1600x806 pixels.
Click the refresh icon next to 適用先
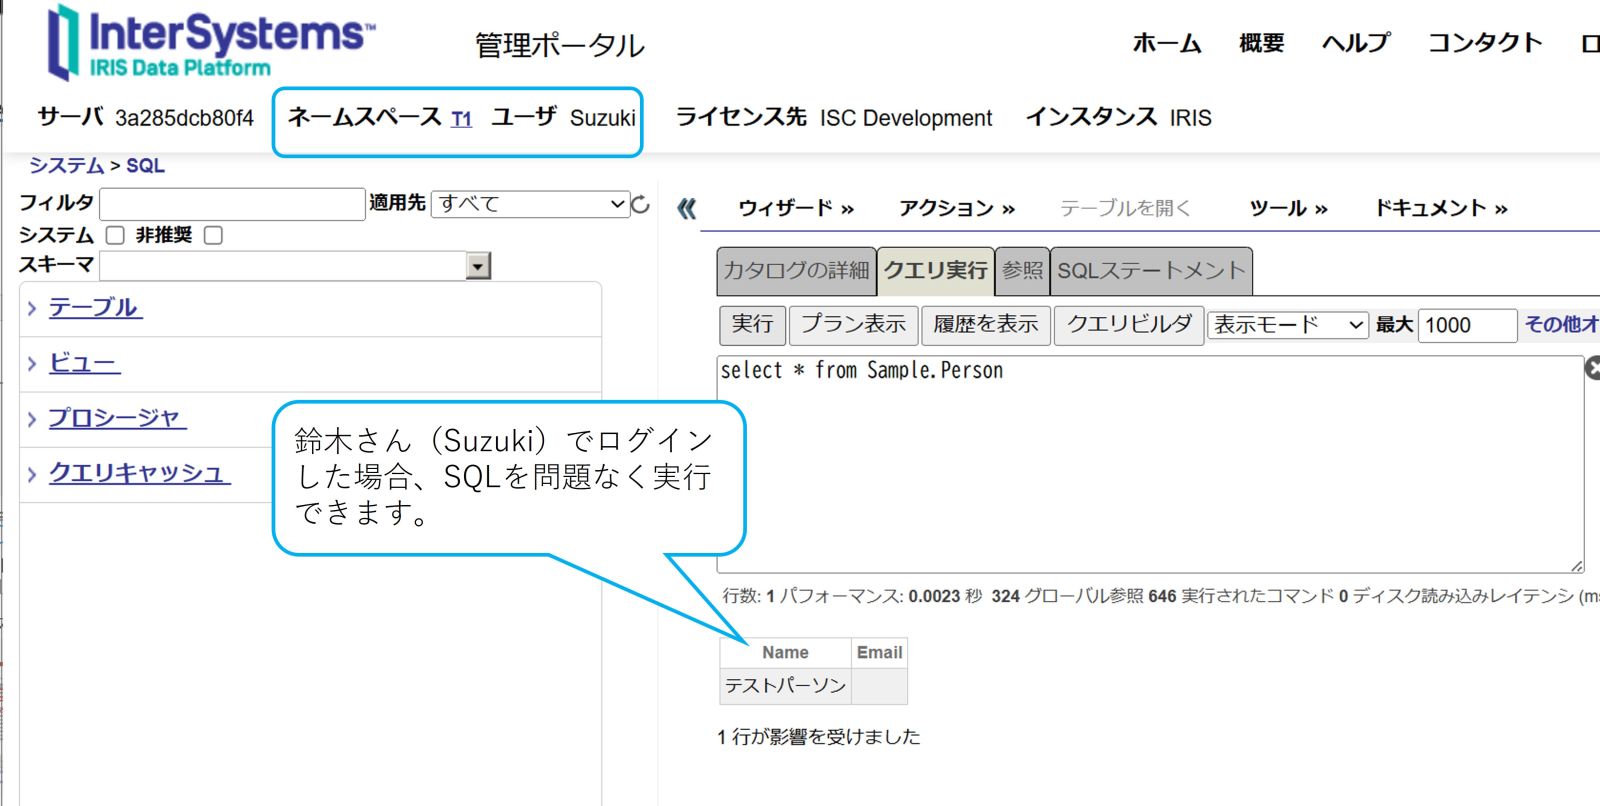pyautogui.click(x=641, y=204)
